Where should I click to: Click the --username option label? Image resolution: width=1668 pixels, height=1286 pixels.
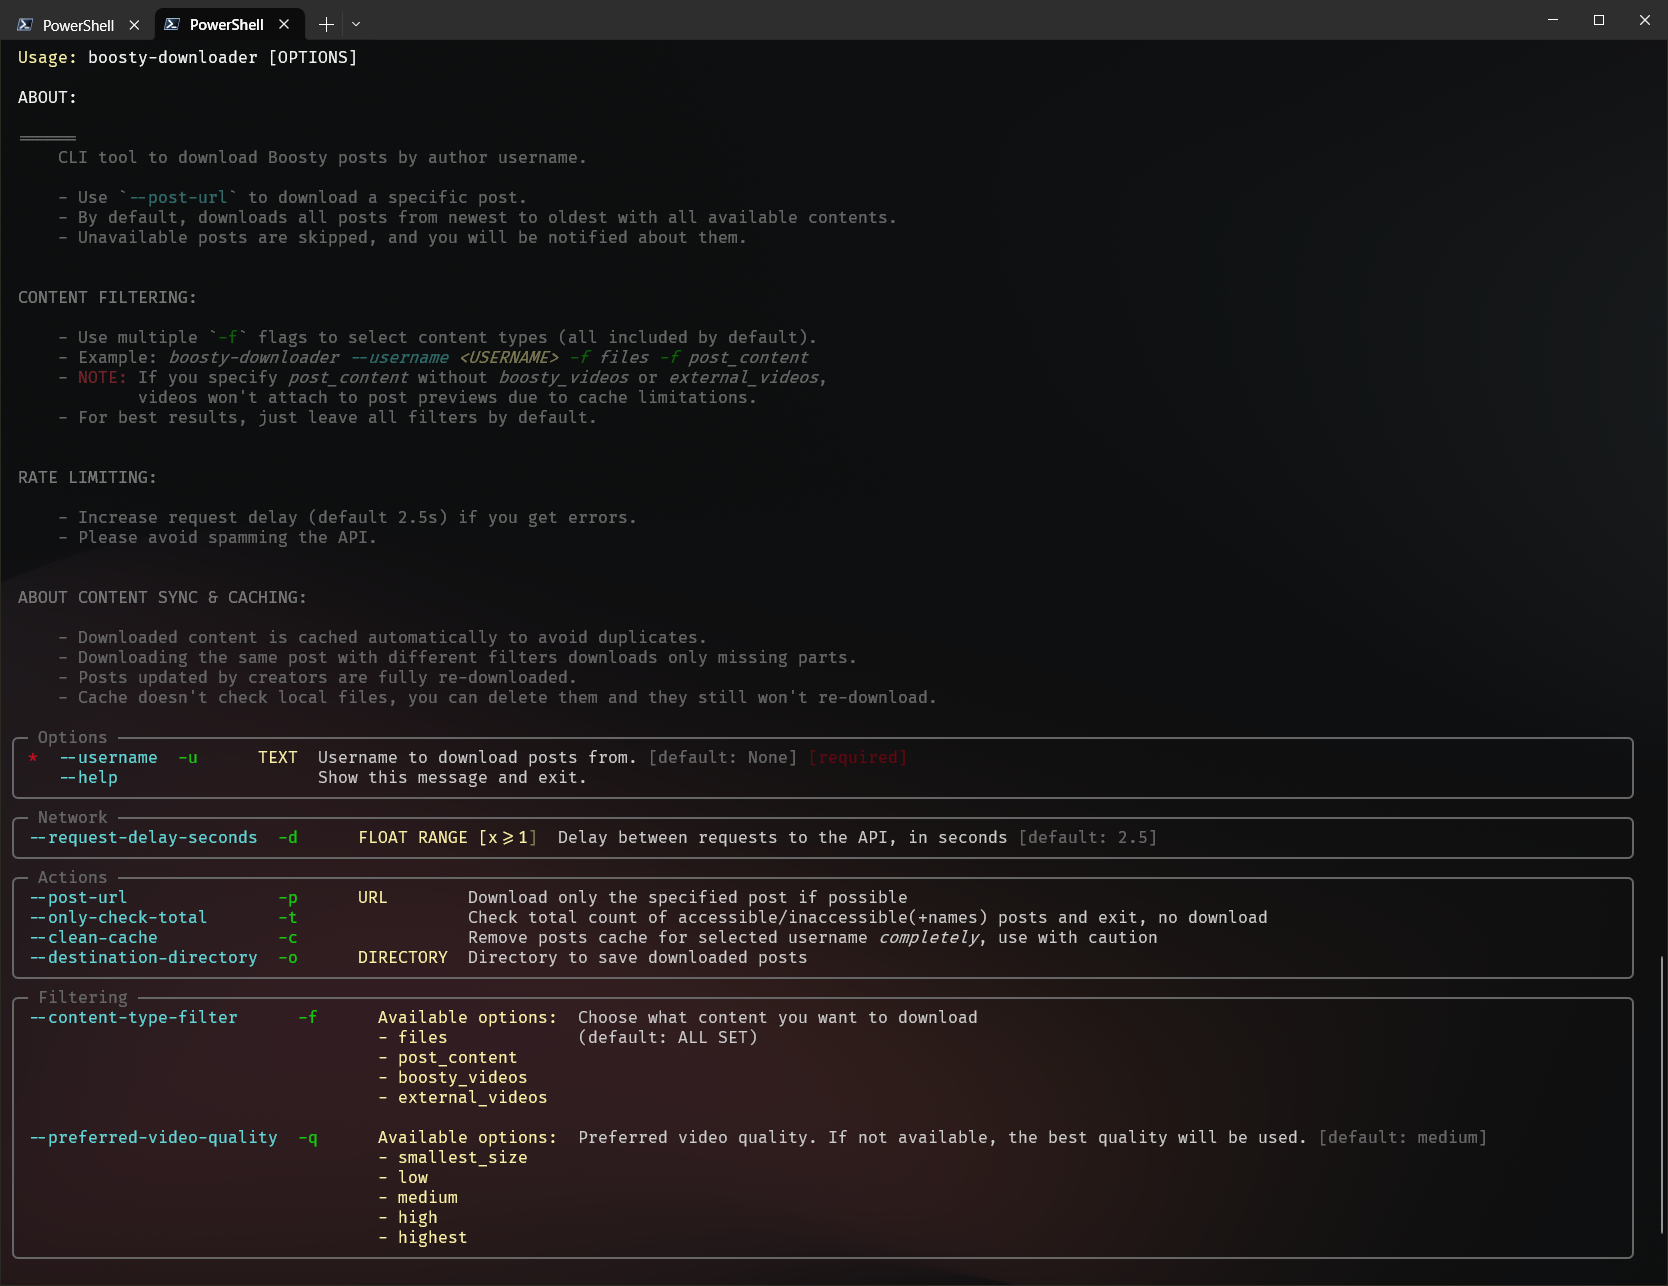108,757
